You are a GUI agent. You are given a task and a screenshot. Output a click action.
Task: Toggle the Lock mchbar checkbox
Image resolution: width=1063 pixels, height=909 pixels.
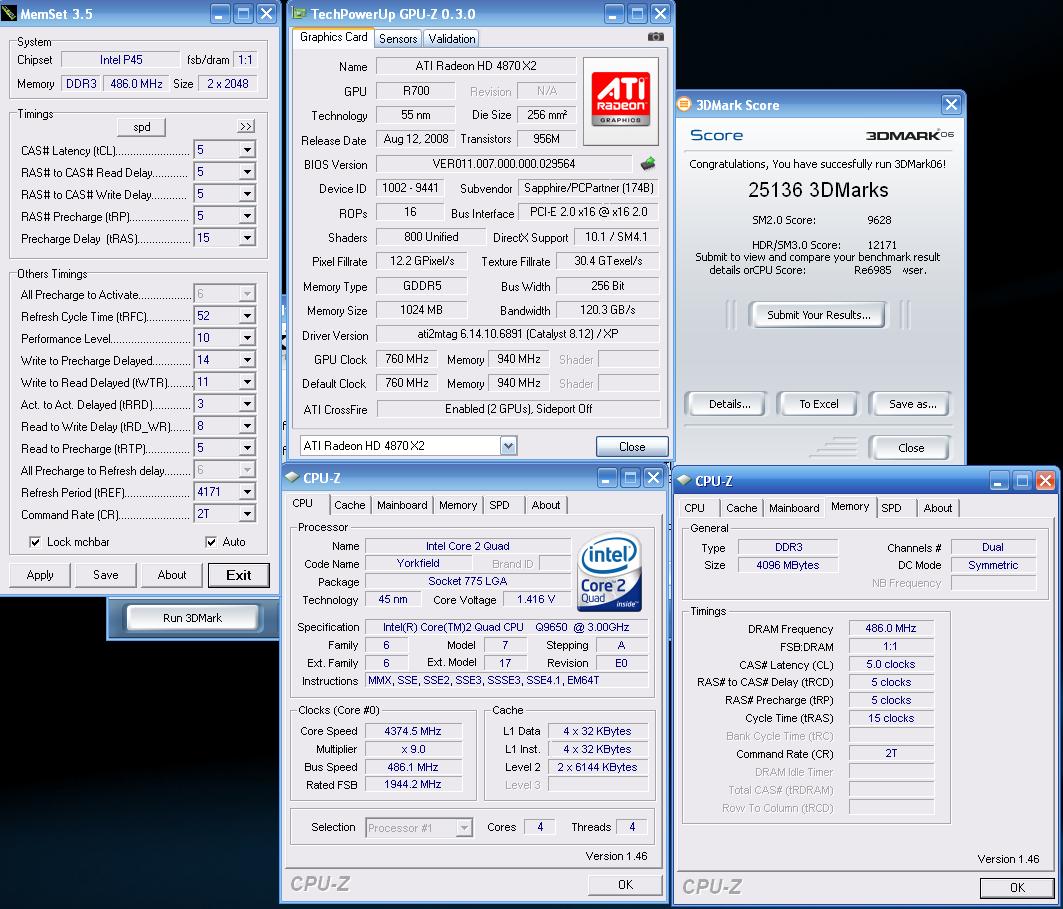[34, 542]
